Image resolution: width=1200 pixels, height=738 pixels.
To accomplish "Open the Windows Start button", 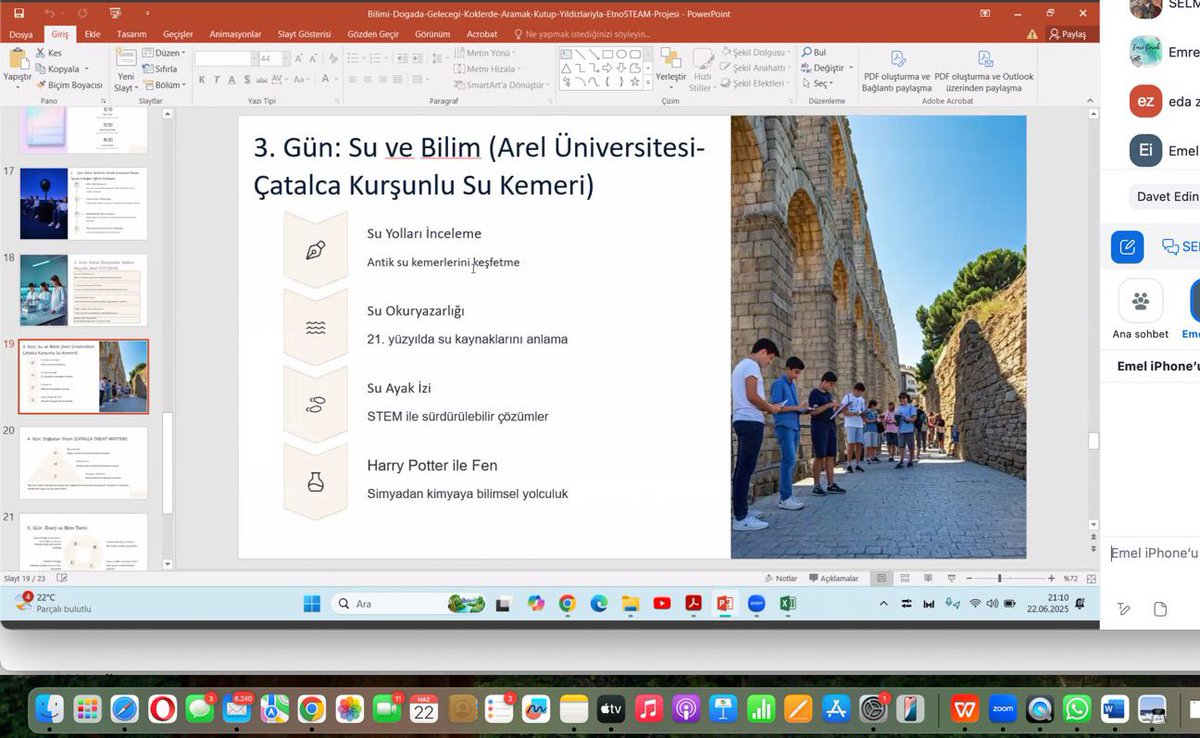I will [312, 603].
